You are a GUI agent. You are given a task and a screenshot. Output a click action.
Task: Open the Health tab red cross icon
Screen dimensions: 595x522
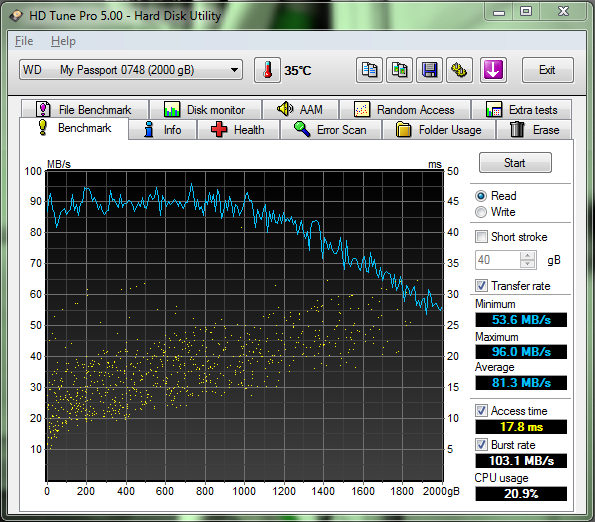pyautogui.click(x=219, y=129)
